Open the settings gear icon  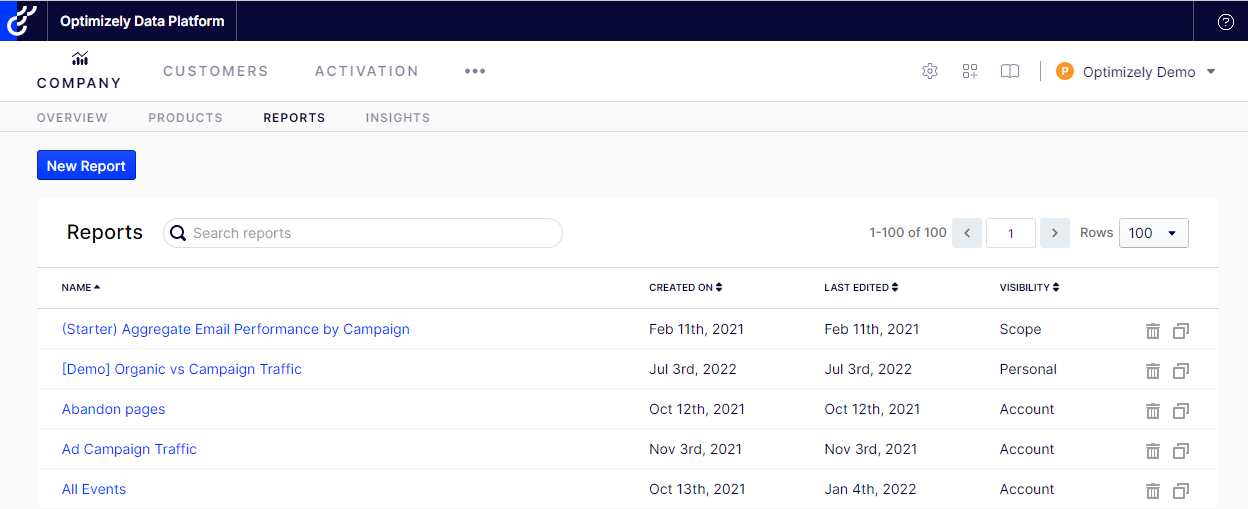pyautogui.click(x=930, y=71)
